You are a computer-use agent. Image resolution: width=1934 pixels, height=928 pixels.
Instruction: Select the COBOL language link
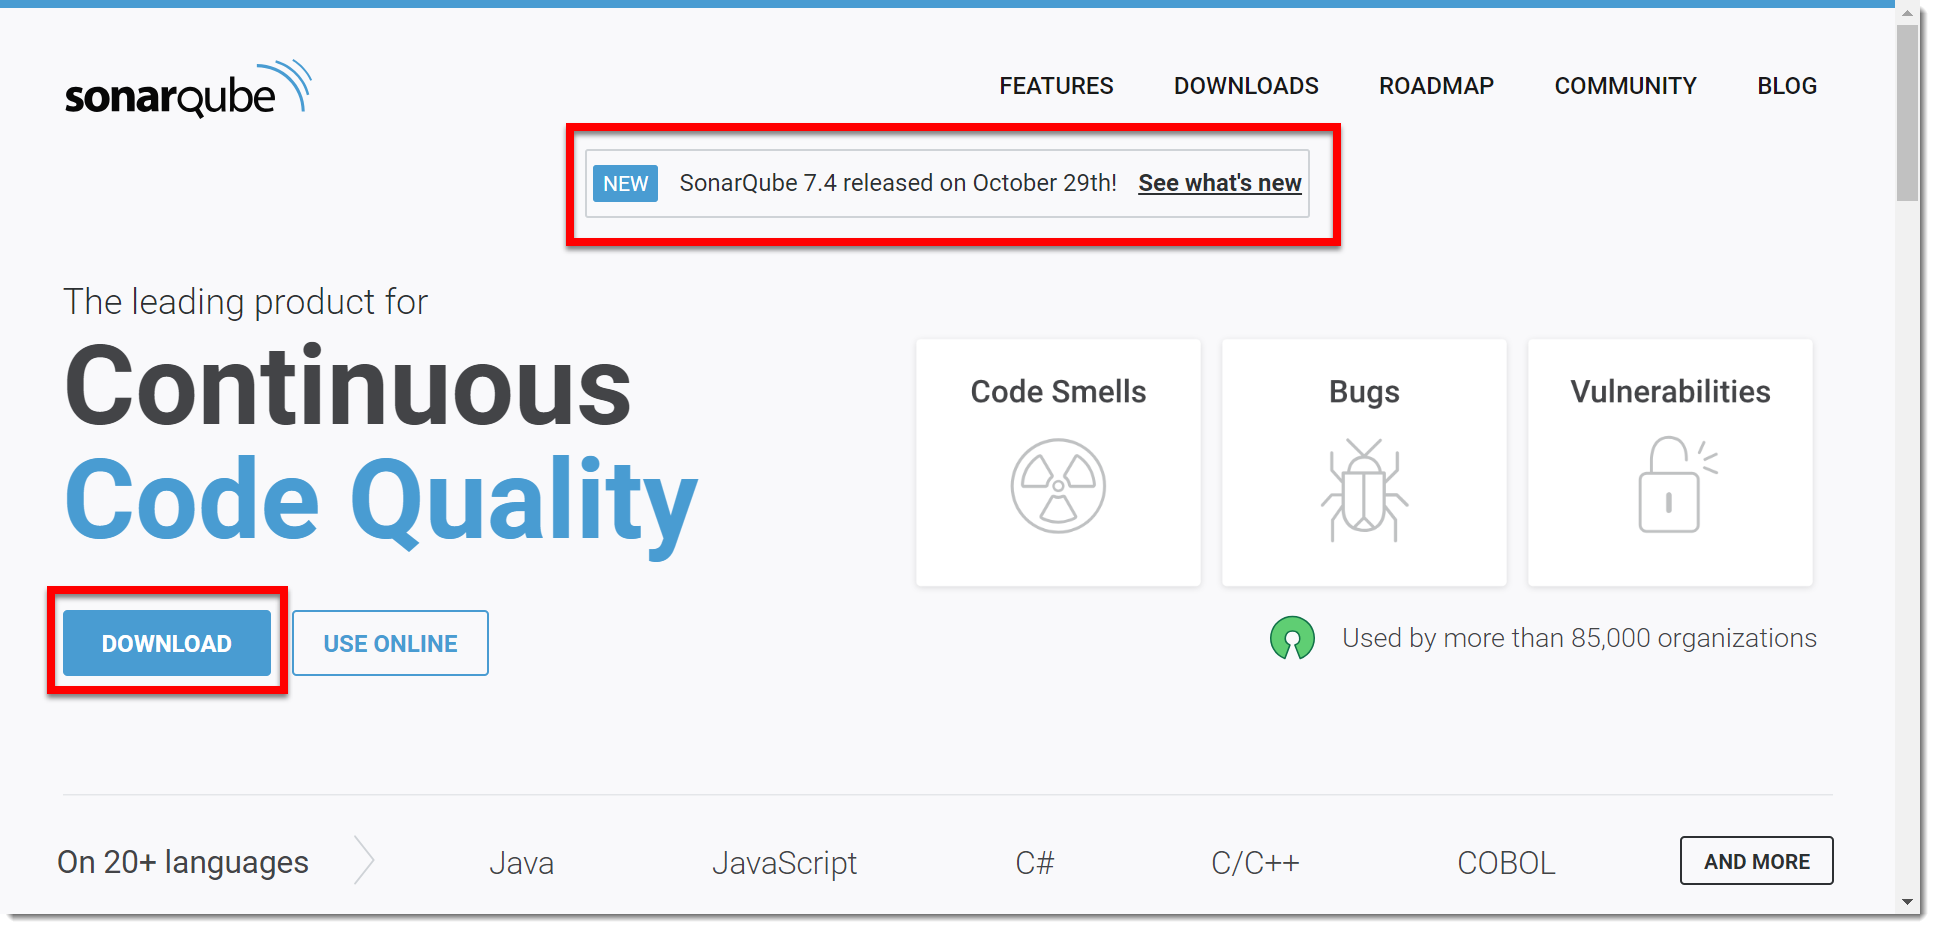coord(1506,863)
